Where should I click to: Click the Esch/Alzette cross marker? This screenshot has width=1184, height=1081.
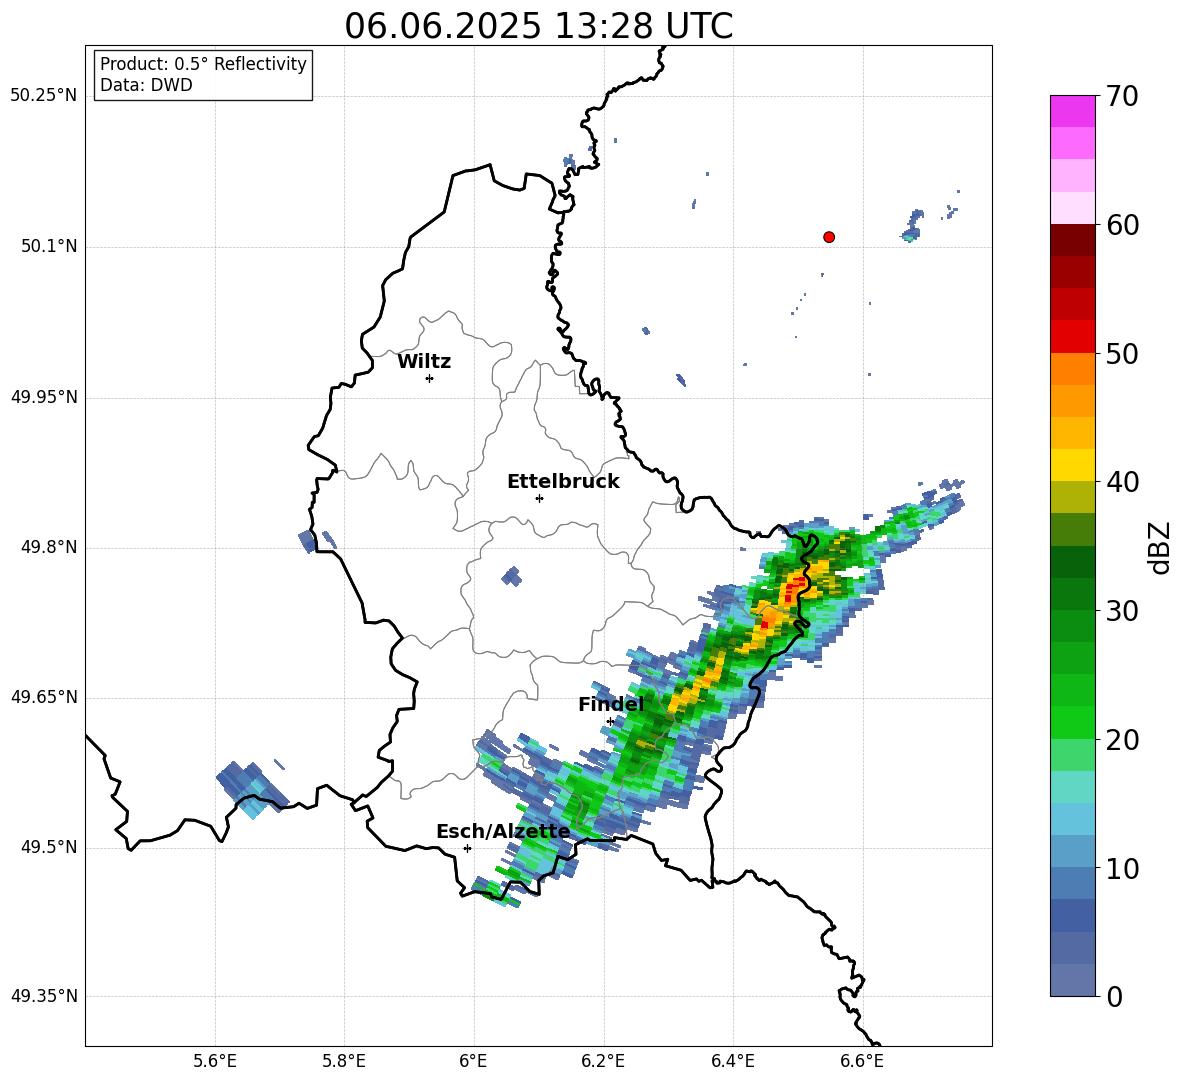pyautogui.click(x=467, y=848)
